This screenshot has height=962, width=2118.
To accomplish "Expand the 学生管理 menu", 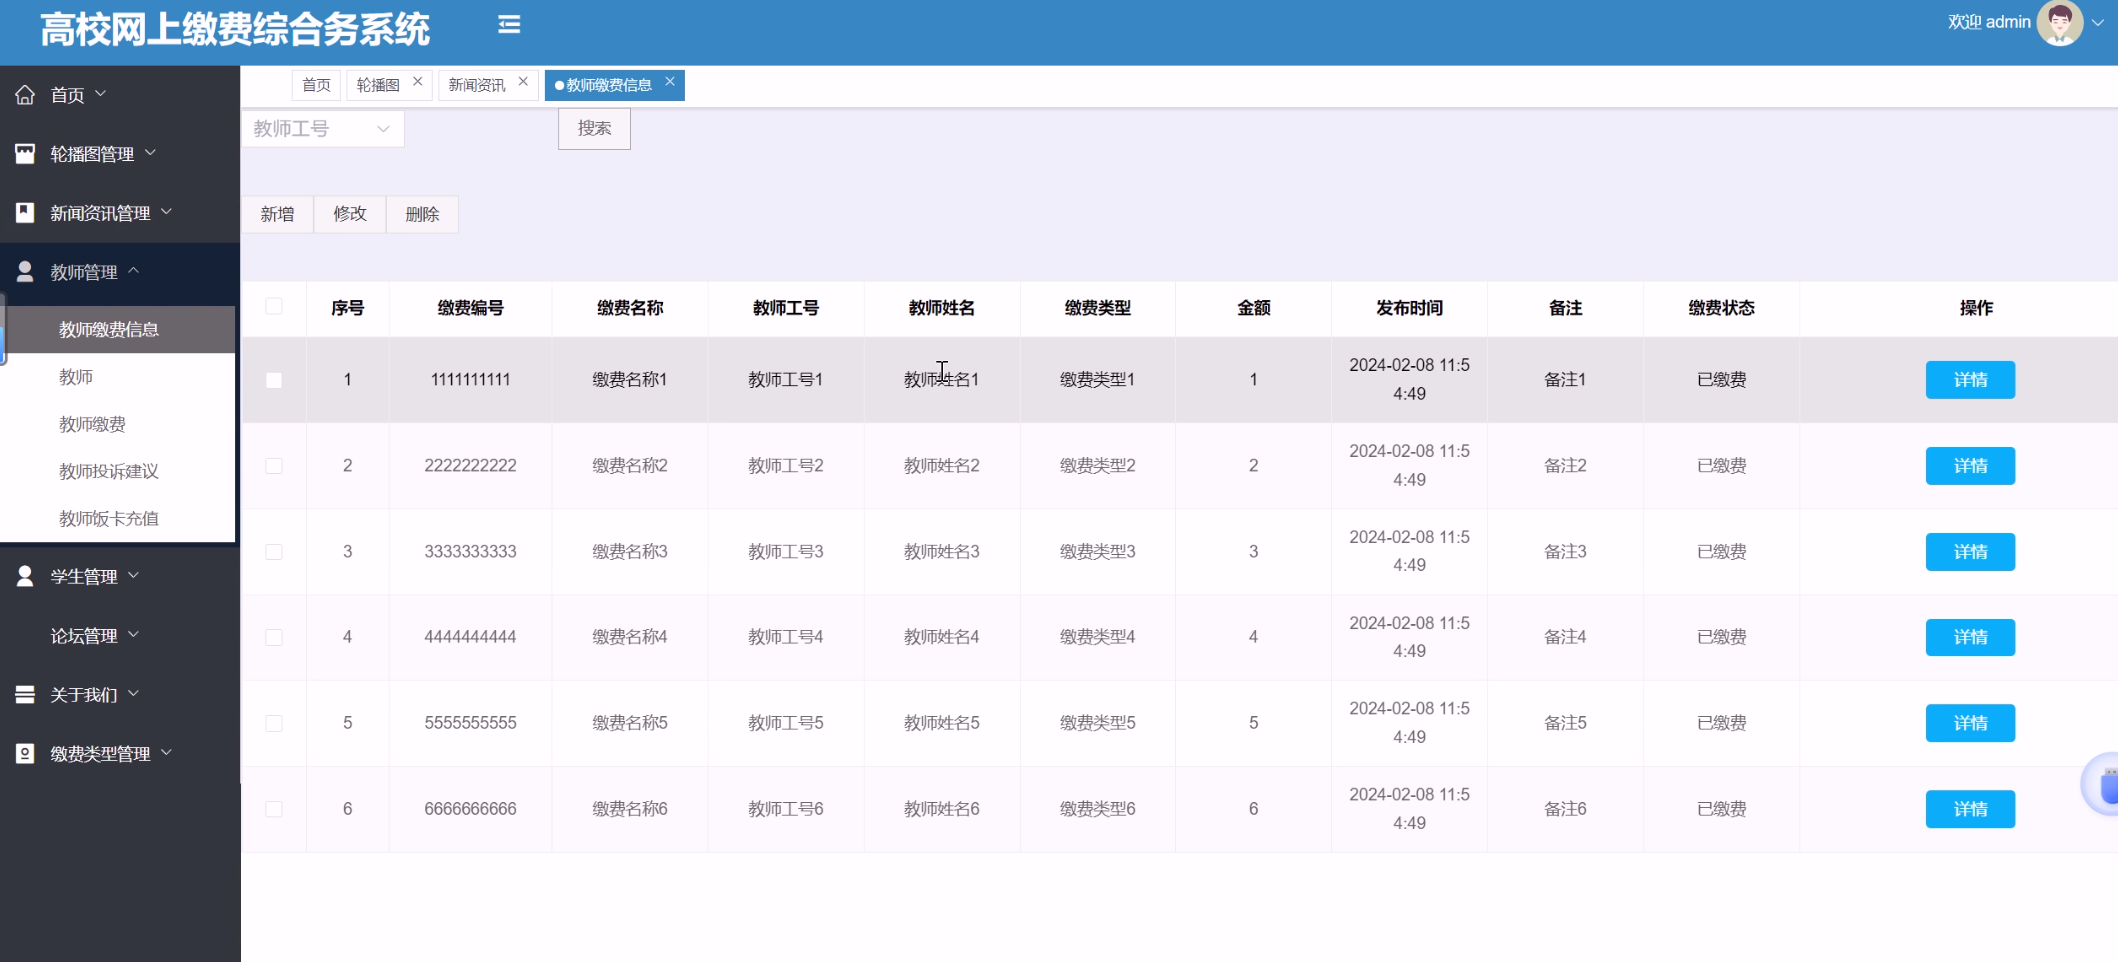I will 118,576.
